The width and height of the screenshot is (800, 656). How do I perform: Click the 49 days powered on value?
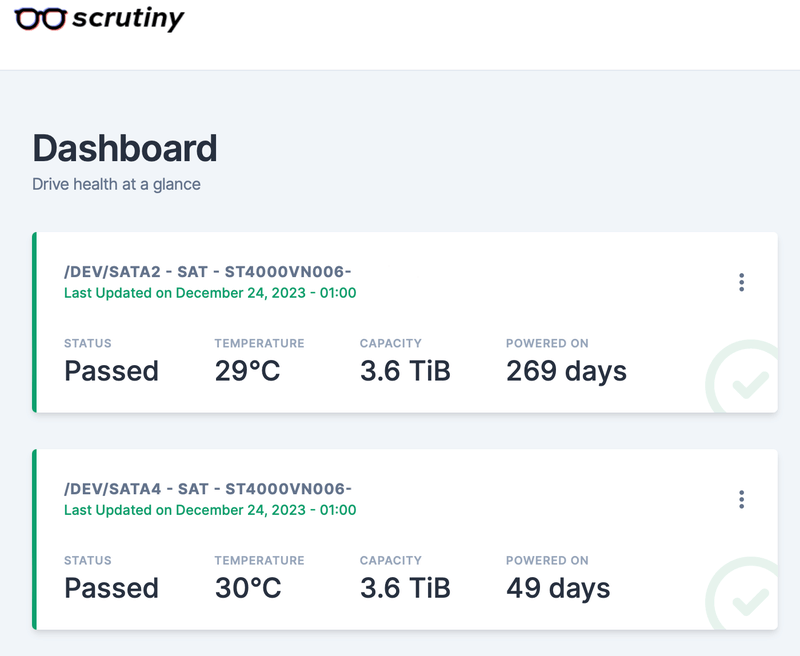coord(558,589)
